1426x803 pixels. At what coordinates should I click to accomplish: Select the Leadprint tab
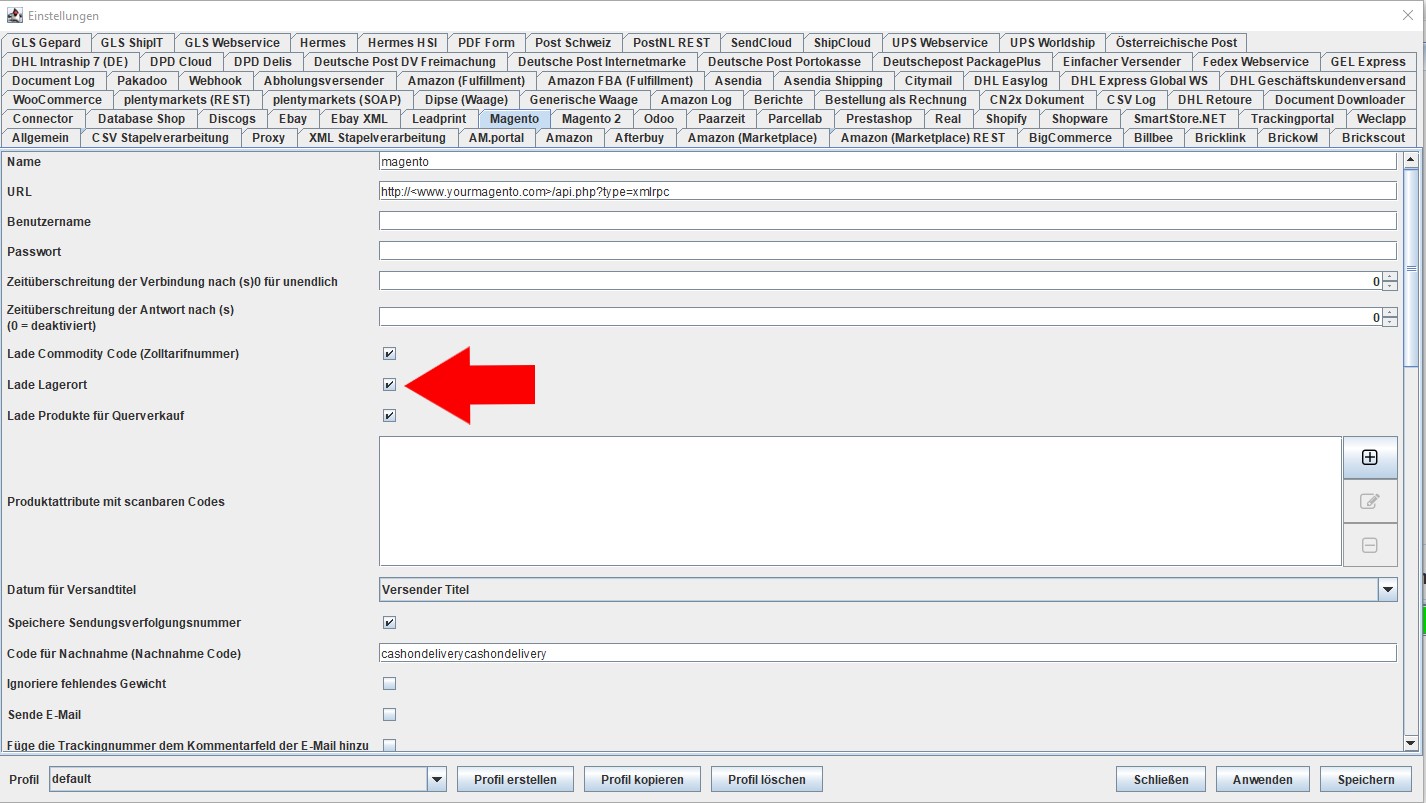coord(439,119)
